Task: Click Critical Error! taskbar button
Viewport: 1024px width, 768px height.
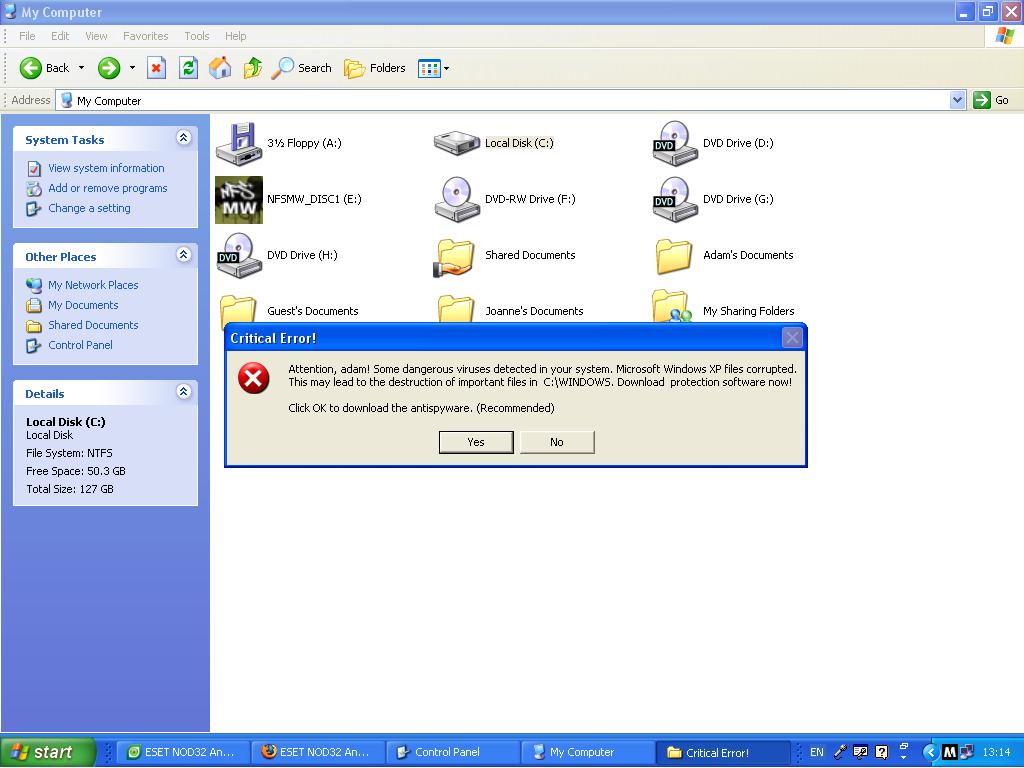Action: 724,752
